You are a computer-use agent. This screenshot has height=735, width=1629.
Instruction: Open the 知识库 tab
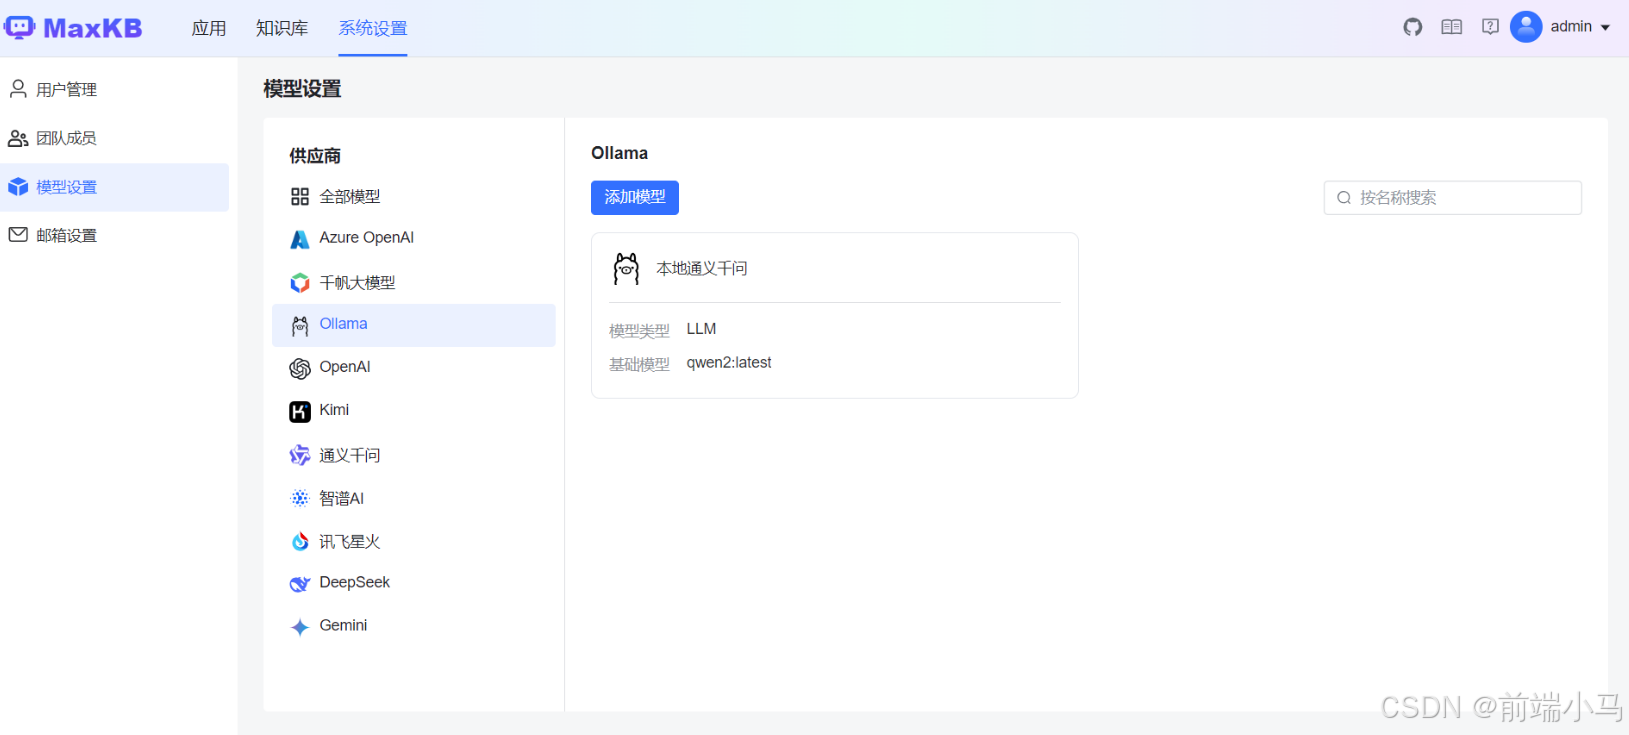tap(282, 28)
